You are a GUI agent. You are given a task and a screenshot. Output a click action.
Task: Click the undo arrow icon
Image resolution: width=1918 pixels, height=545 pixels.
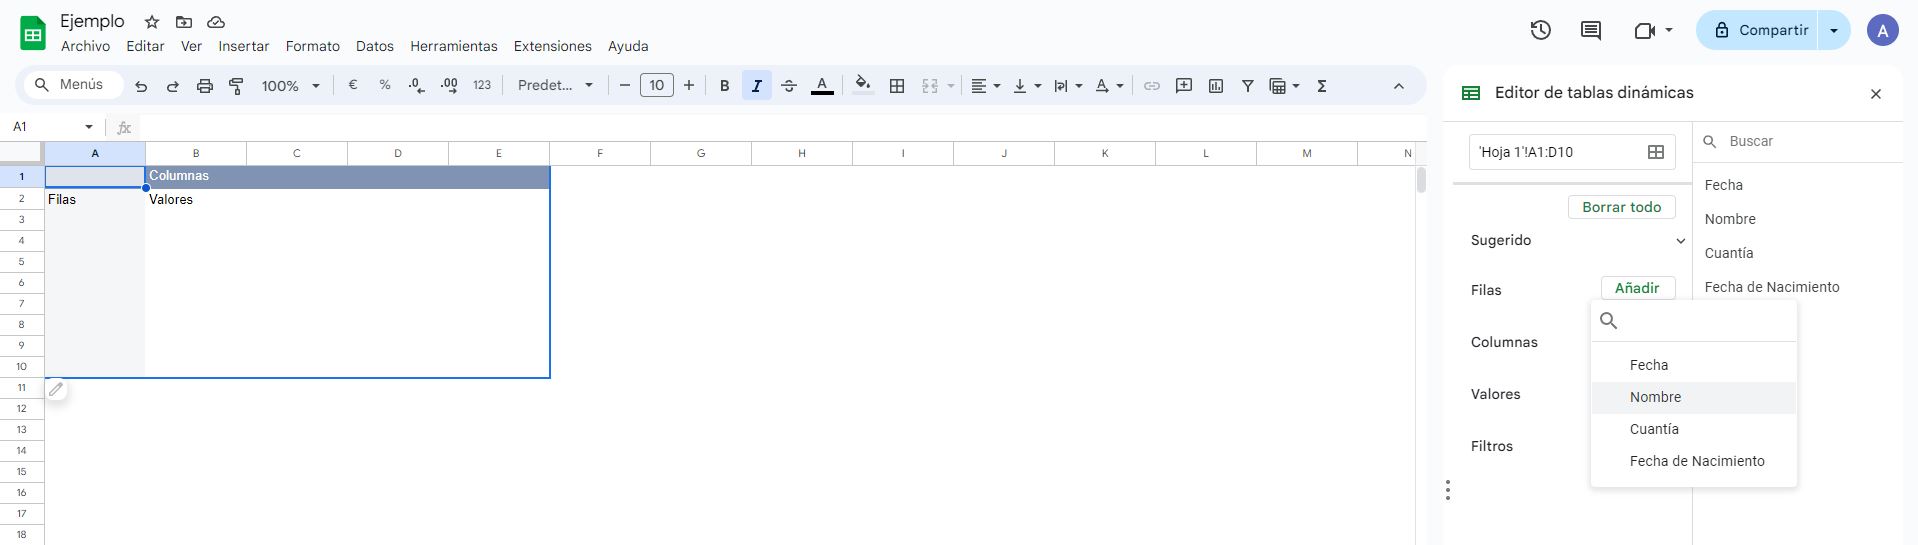point(141,86)
